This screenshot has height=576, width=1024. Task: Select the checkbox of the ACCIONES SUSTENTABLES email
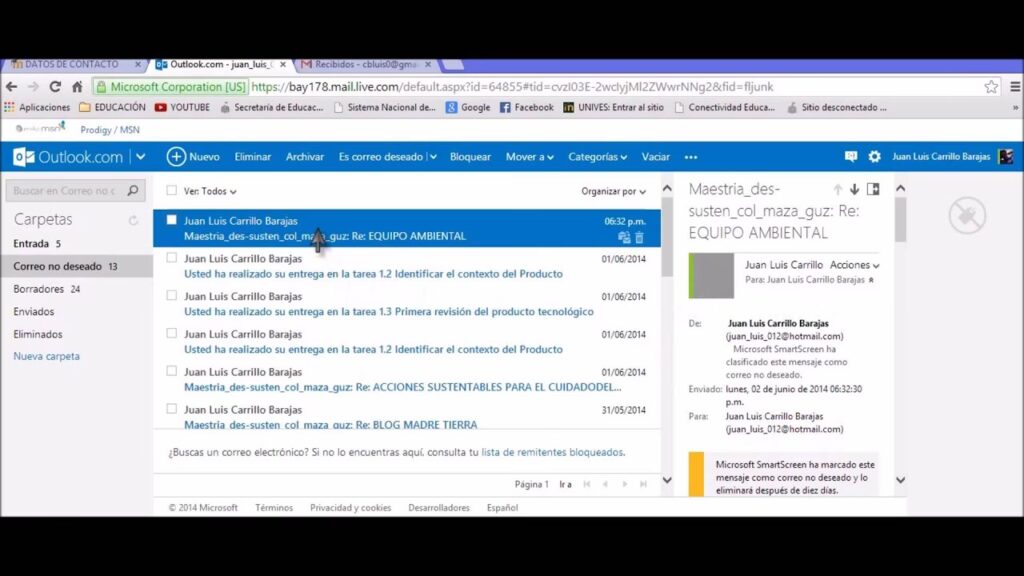coord(172,371)
